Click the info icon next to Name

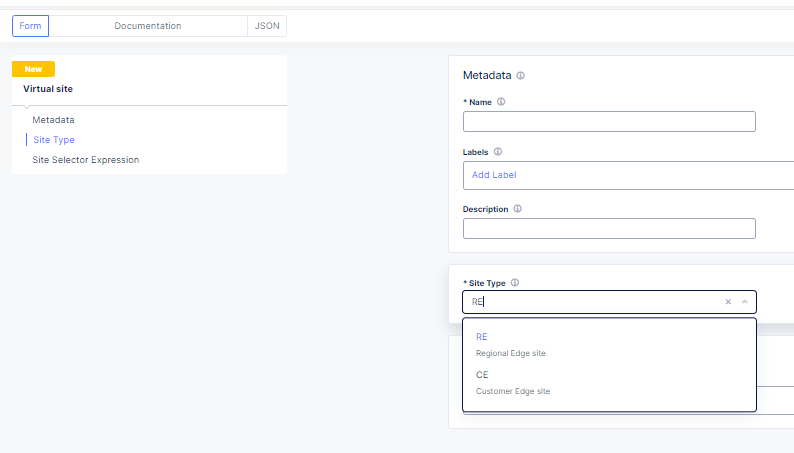tap(501, 102)
